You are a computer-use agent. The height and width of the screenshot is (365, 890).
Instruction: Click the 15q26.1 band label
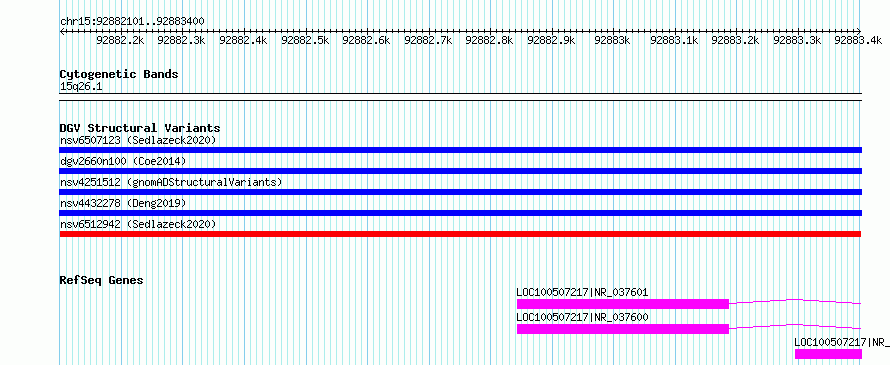point(81,87)
